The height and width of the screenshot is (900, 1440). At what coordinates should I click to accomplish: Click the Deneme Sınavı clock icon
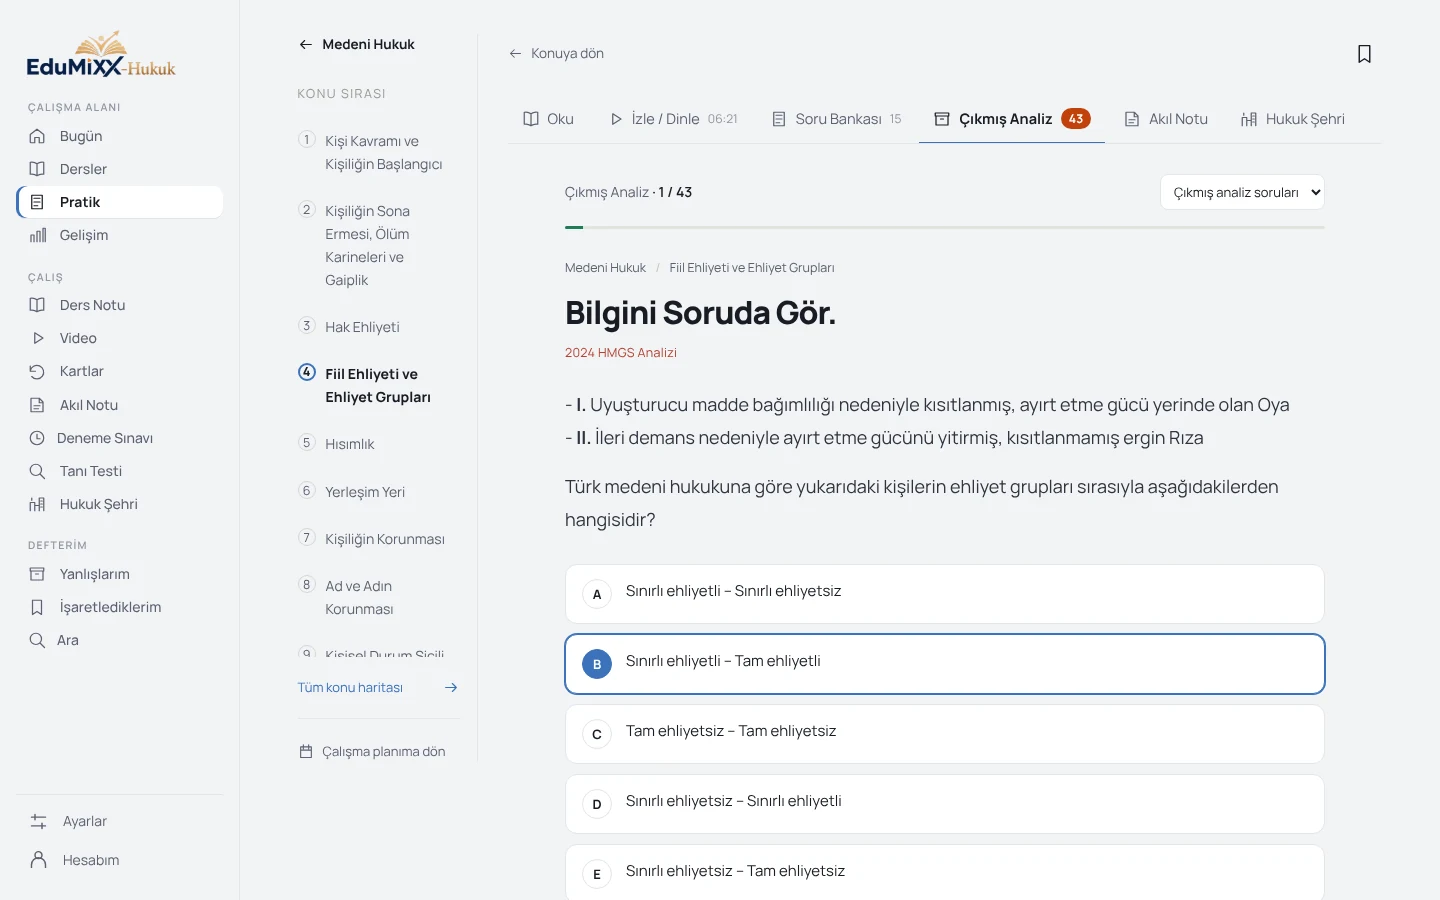point(37,438)
